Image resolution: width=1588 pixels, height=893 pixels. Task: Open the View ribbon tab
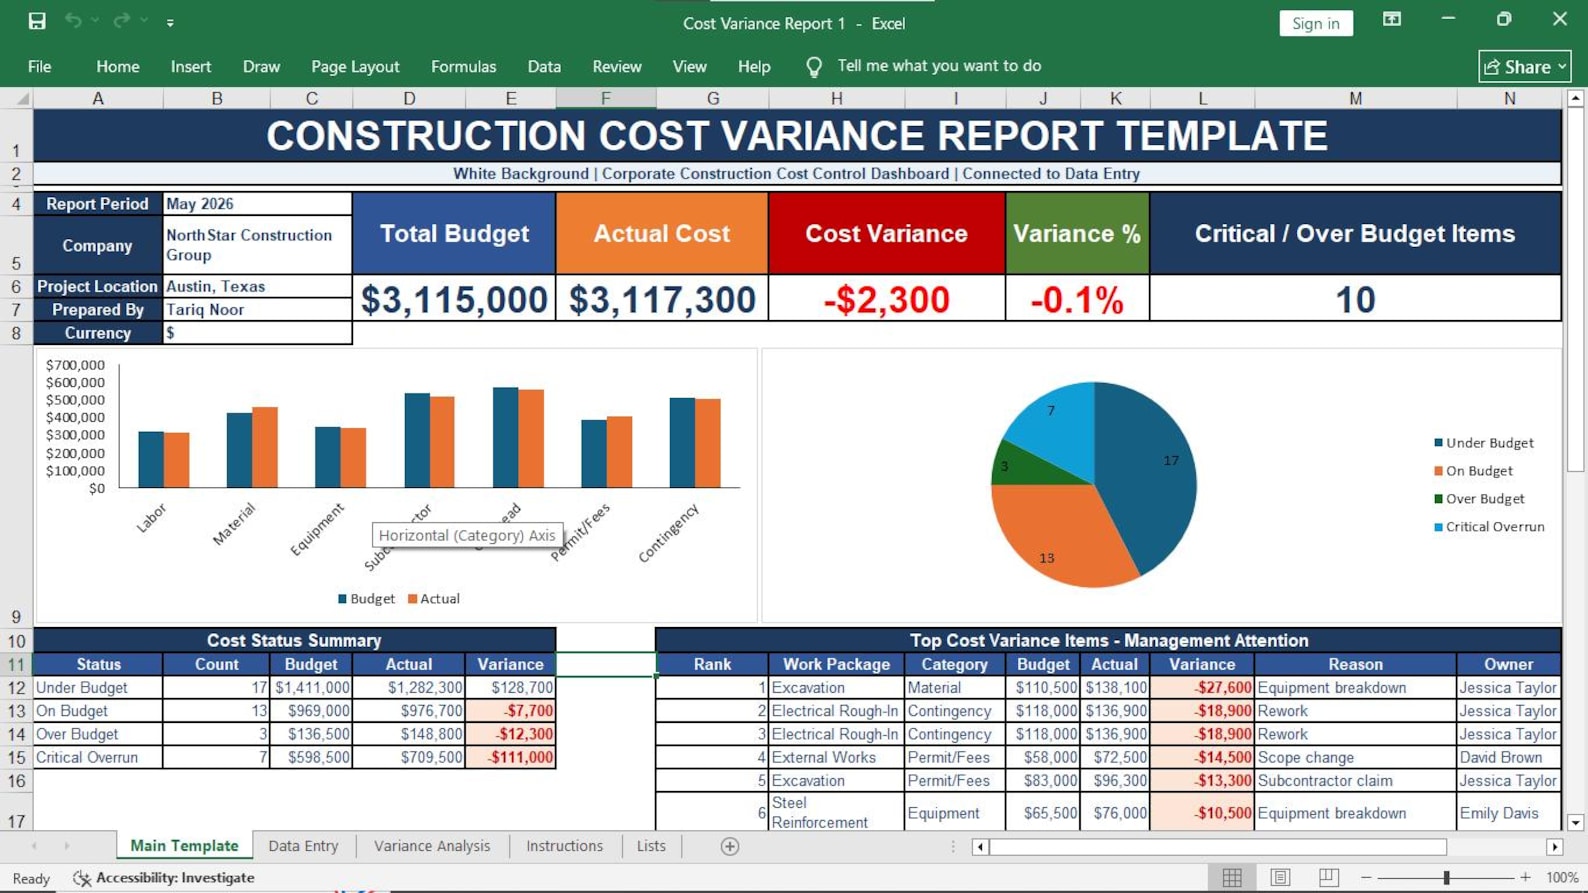click(689, 67)
